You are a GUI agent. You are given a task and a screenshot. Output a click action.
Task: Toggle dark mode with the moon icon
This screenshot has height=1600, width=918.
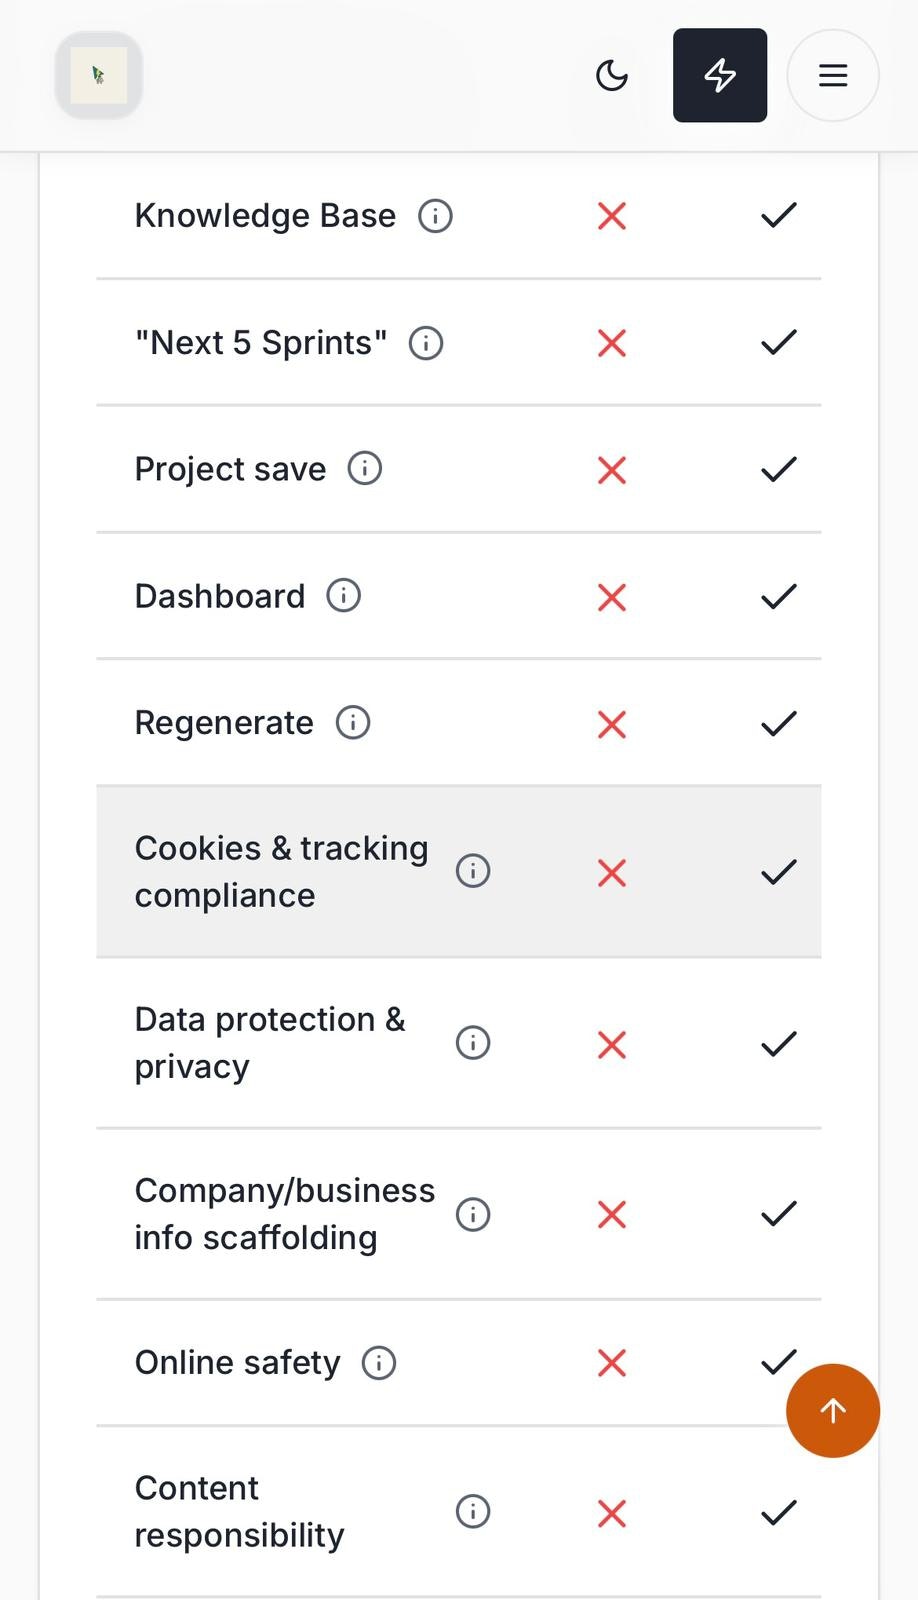[x=612, y=76]
